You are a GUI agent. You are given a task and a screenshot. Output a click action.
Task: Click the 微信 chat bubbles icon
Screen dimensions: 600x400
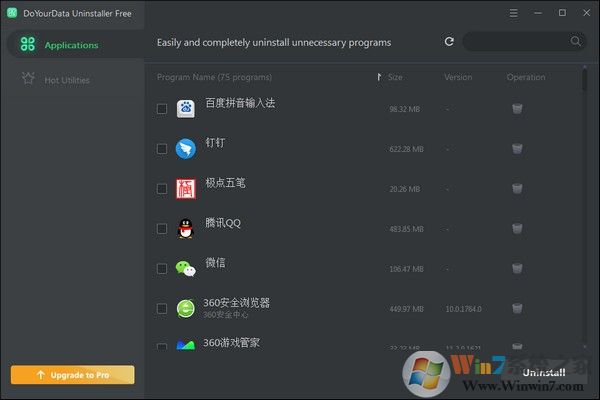coord(186,268)
